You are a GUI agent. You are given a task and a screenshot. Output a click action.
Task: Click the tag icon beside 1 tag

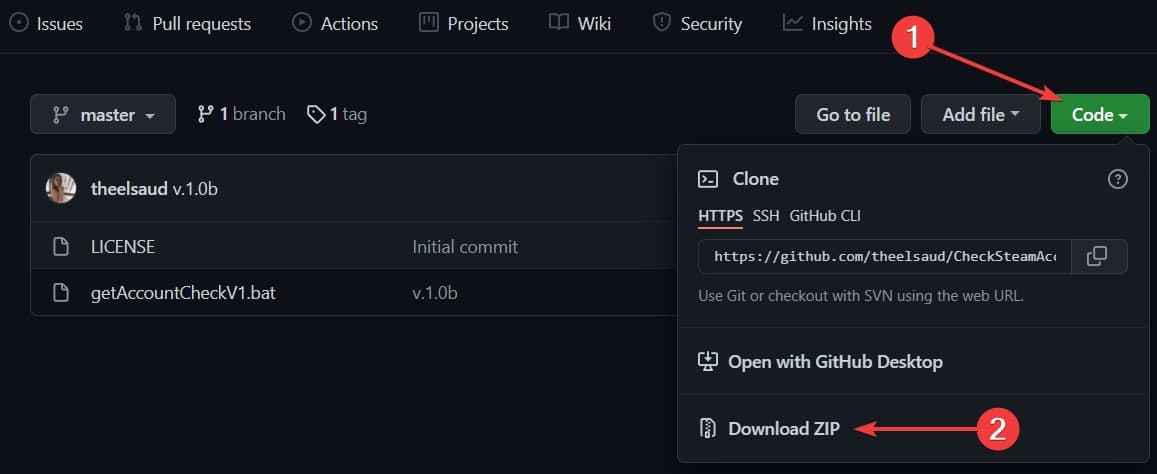tap(316, 114)
